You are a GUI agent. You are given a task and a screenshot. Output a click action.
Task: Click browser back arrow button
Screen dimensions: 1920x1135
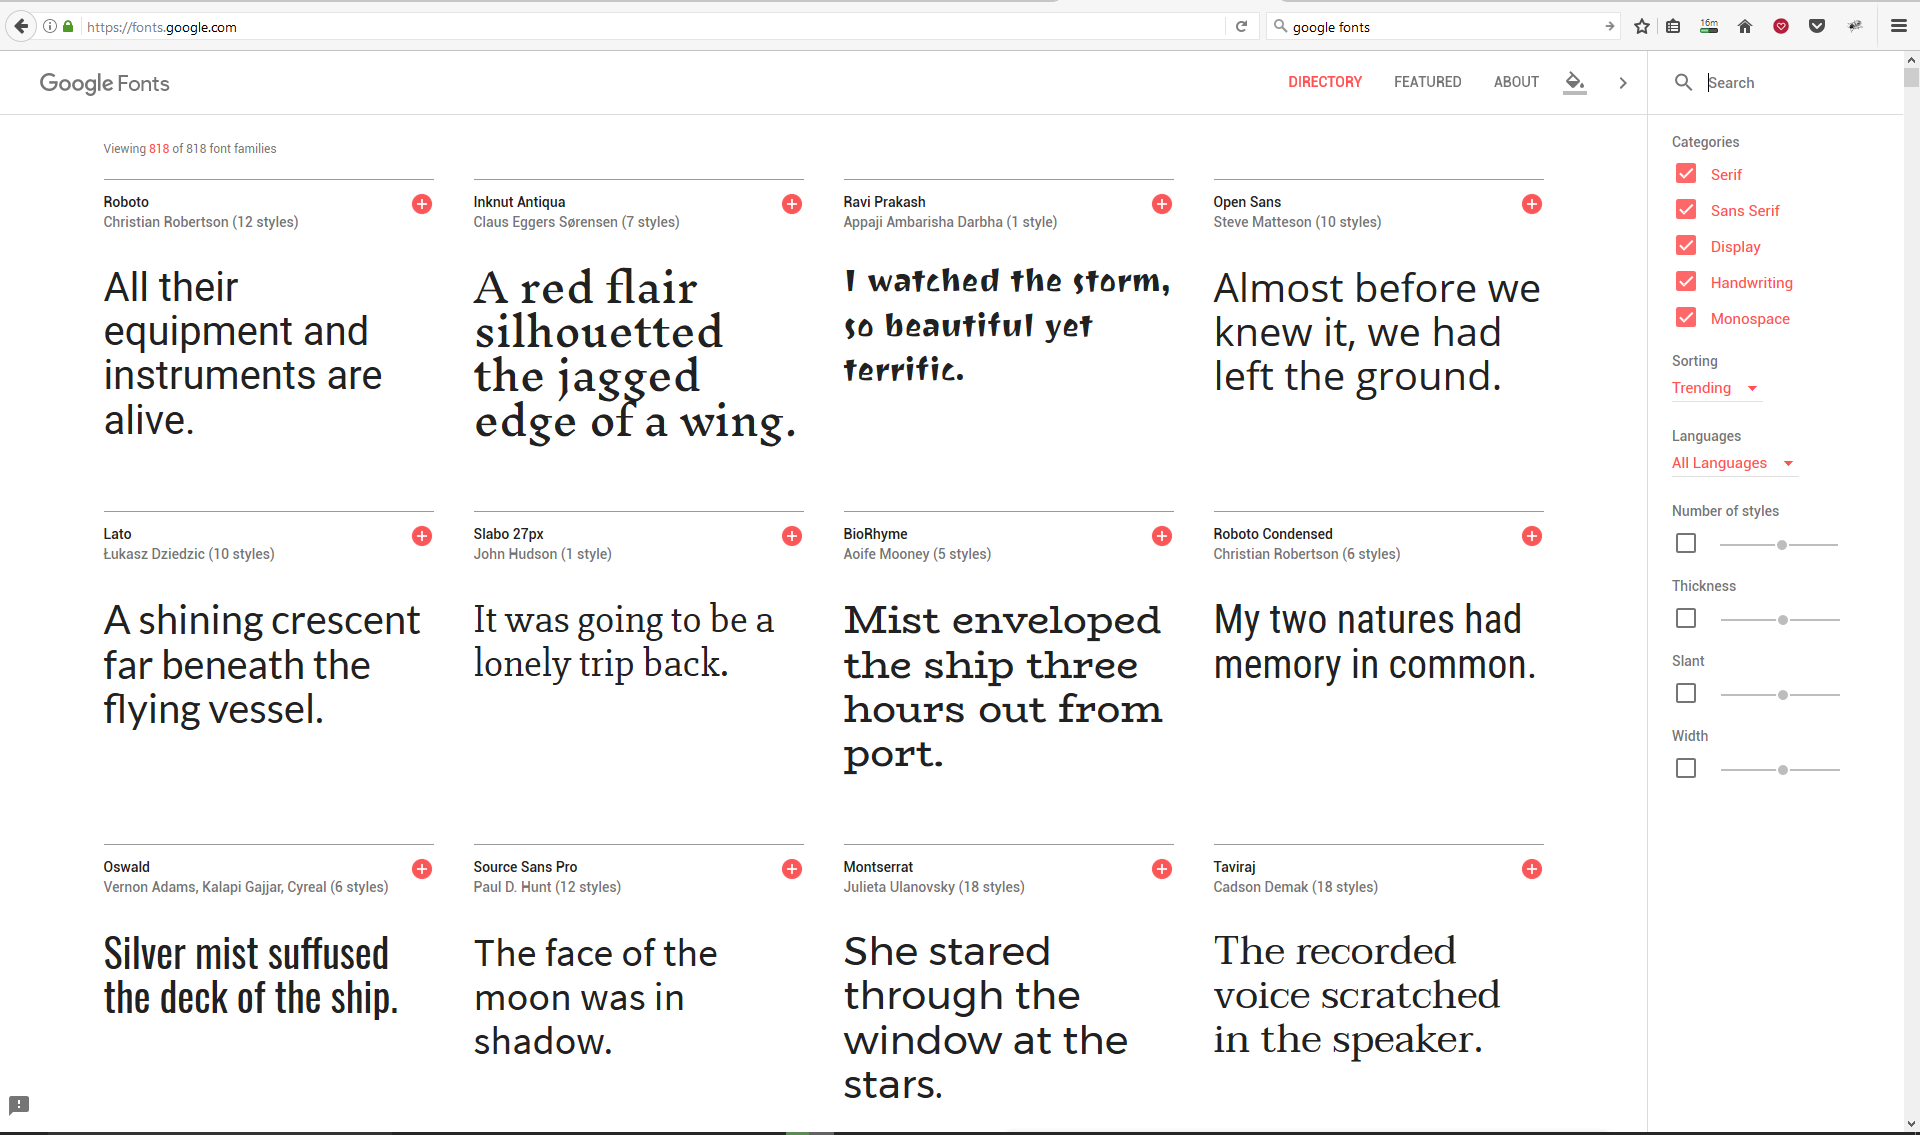[x=21, y=26]
